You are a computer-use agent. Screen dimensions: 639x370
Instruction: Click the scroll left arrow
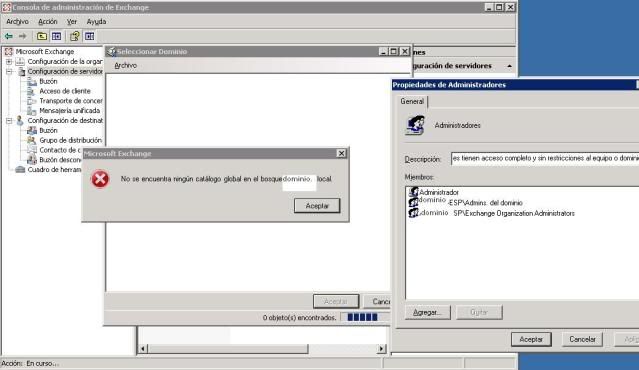(143, 349)
